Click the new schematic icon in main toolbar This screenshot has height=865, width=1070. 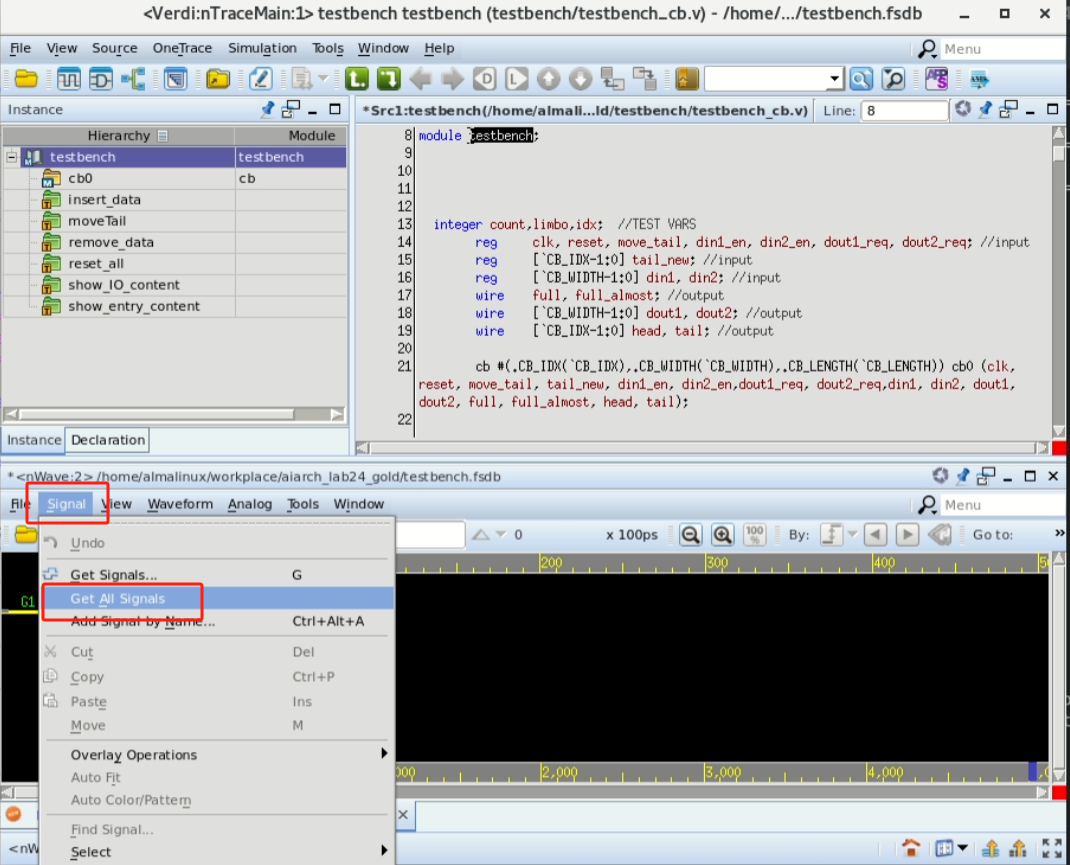pyautogui.click(x=101, y=79)
